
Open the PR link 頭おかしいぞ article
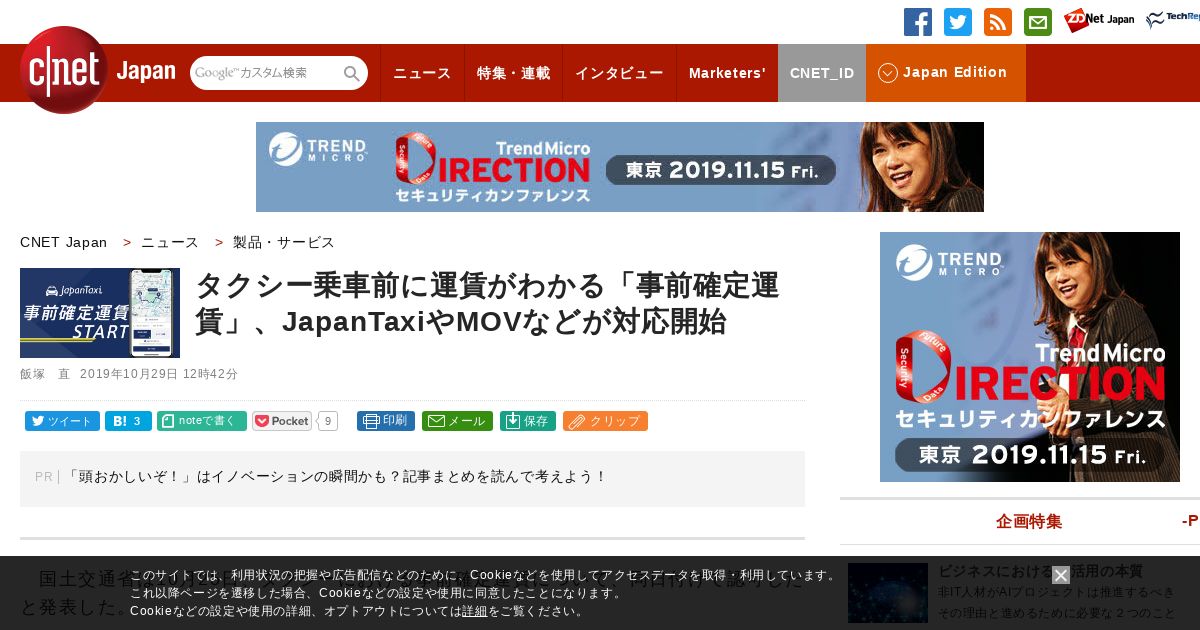click(336, 477)
